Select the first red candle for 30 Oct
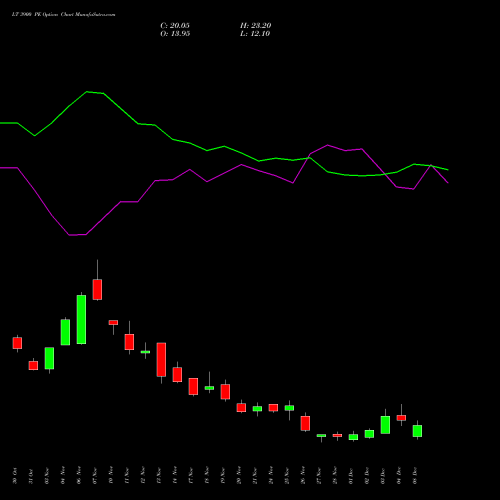 17,343
